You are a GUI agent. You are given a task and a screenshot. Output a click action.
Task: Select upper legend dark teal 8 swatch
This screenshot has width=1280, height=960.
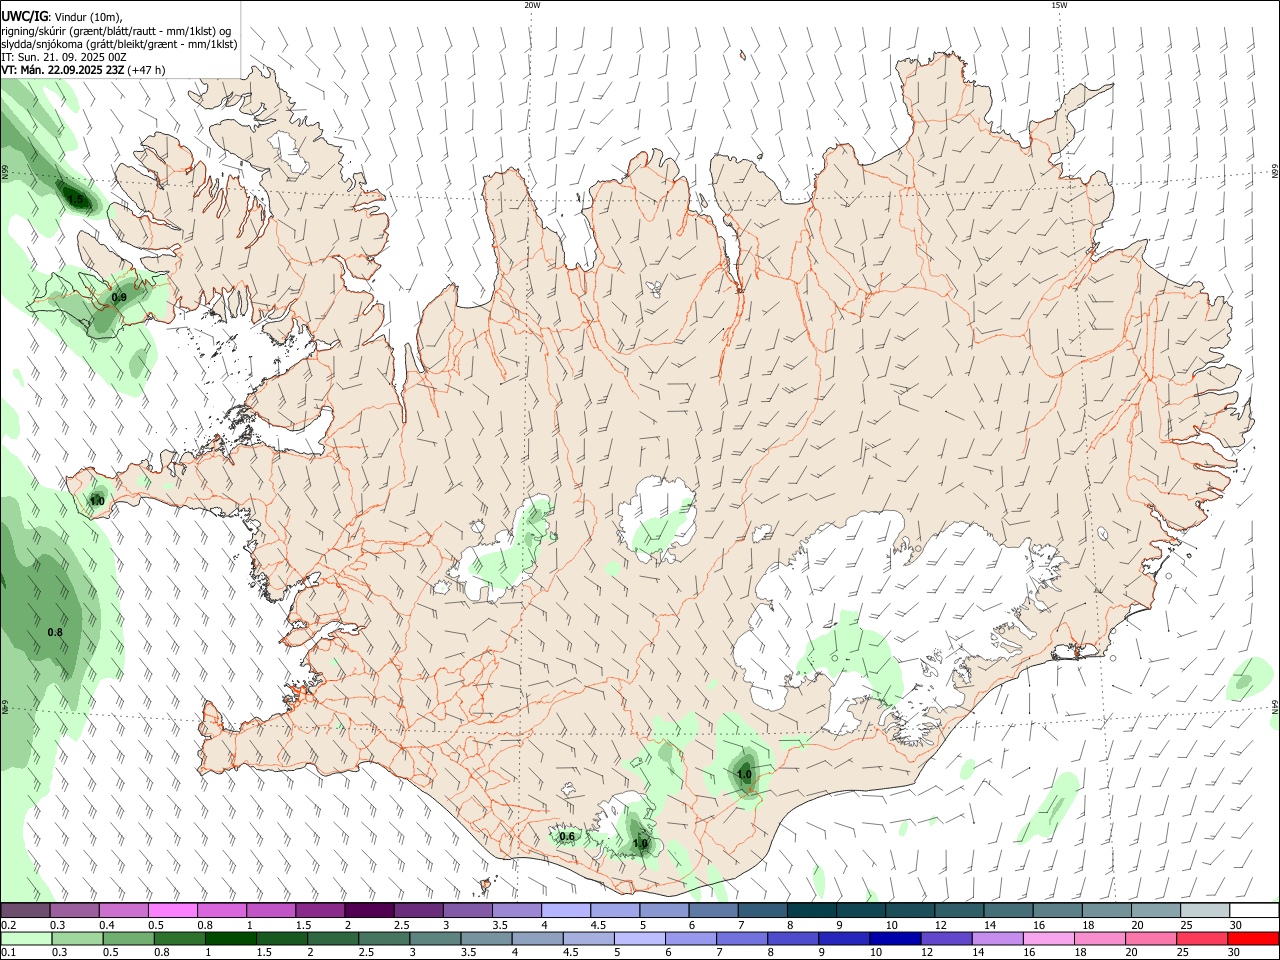click(812, 910)
